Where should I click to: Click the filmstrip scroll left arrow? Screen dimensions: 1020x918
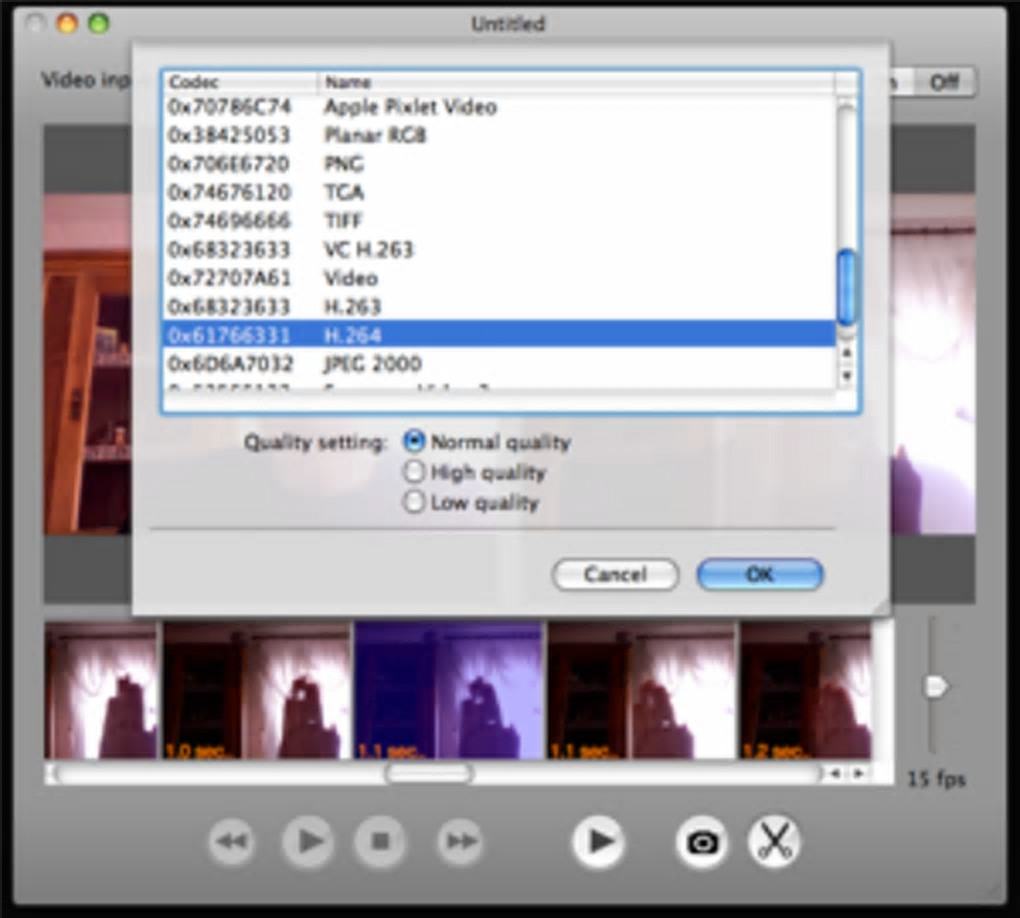835,774
